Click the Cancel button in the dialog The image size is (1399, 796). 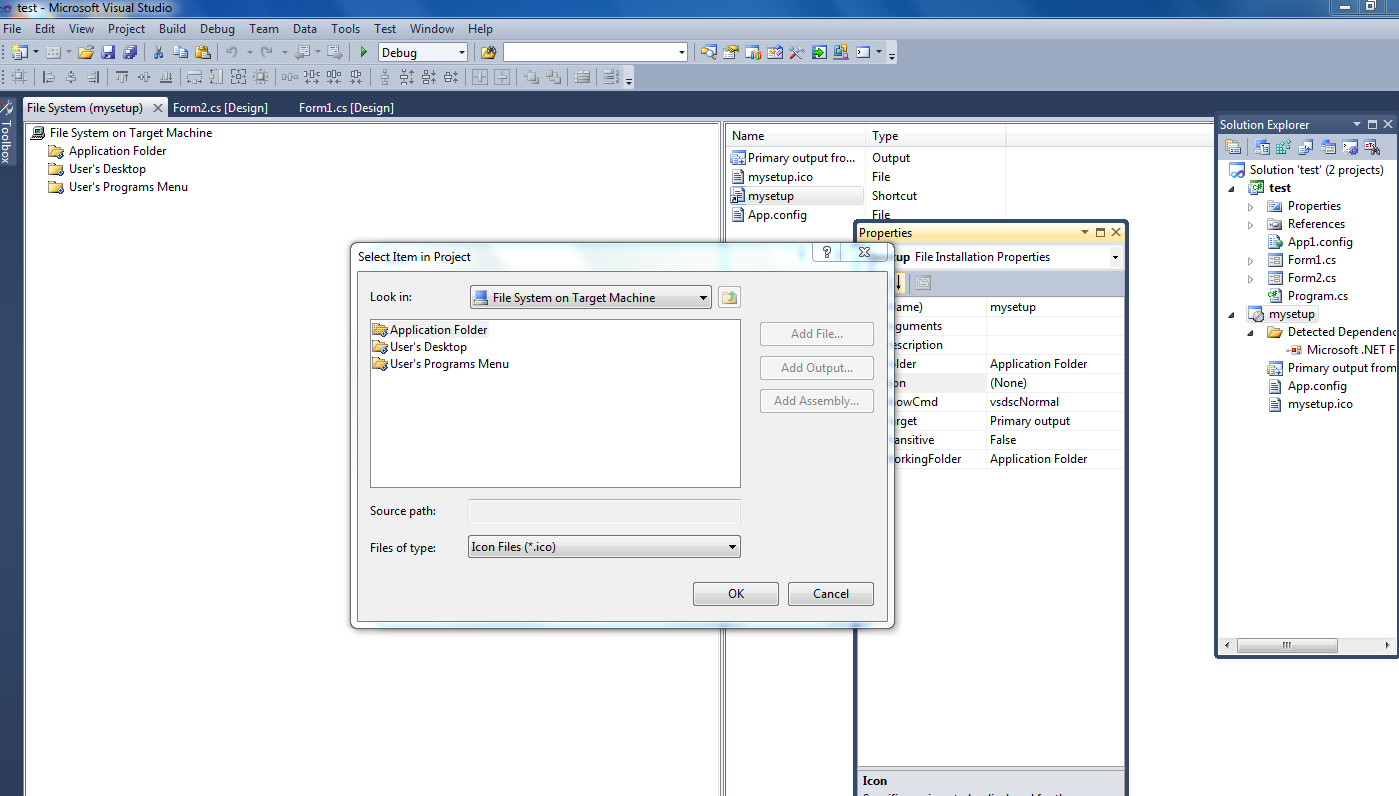830,593
